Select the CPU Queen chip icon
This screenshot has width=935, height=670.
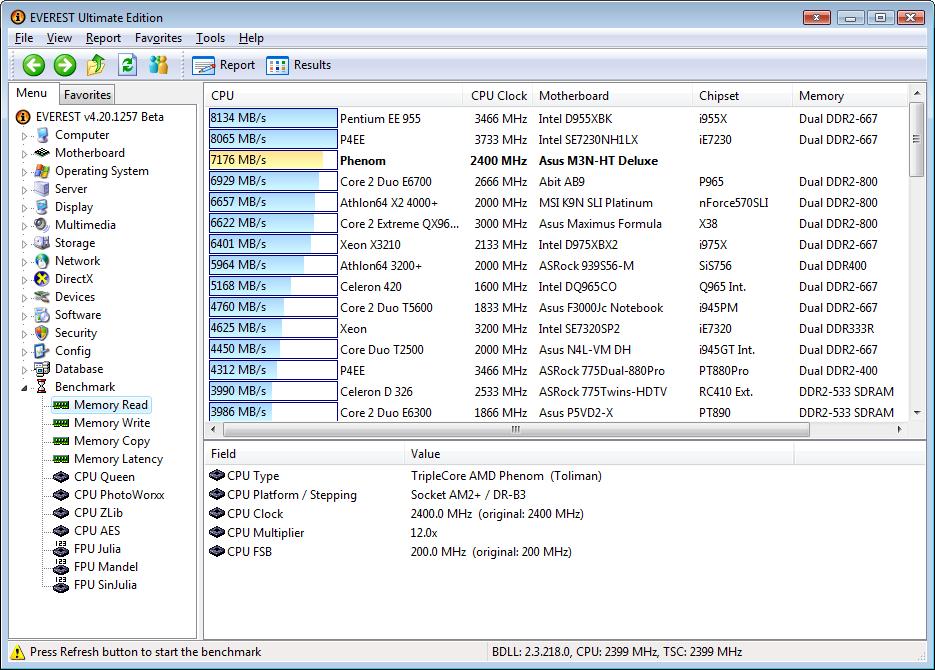(x=61, y=477)
